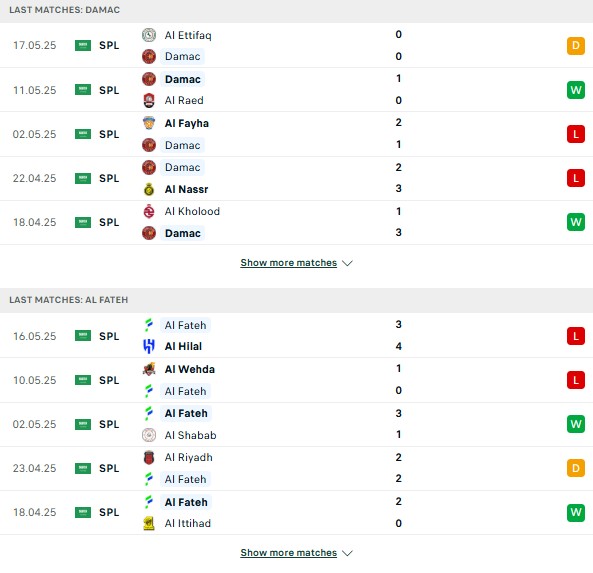Click the Al Raed team logo
593x573 pixels.
[149, 101]
